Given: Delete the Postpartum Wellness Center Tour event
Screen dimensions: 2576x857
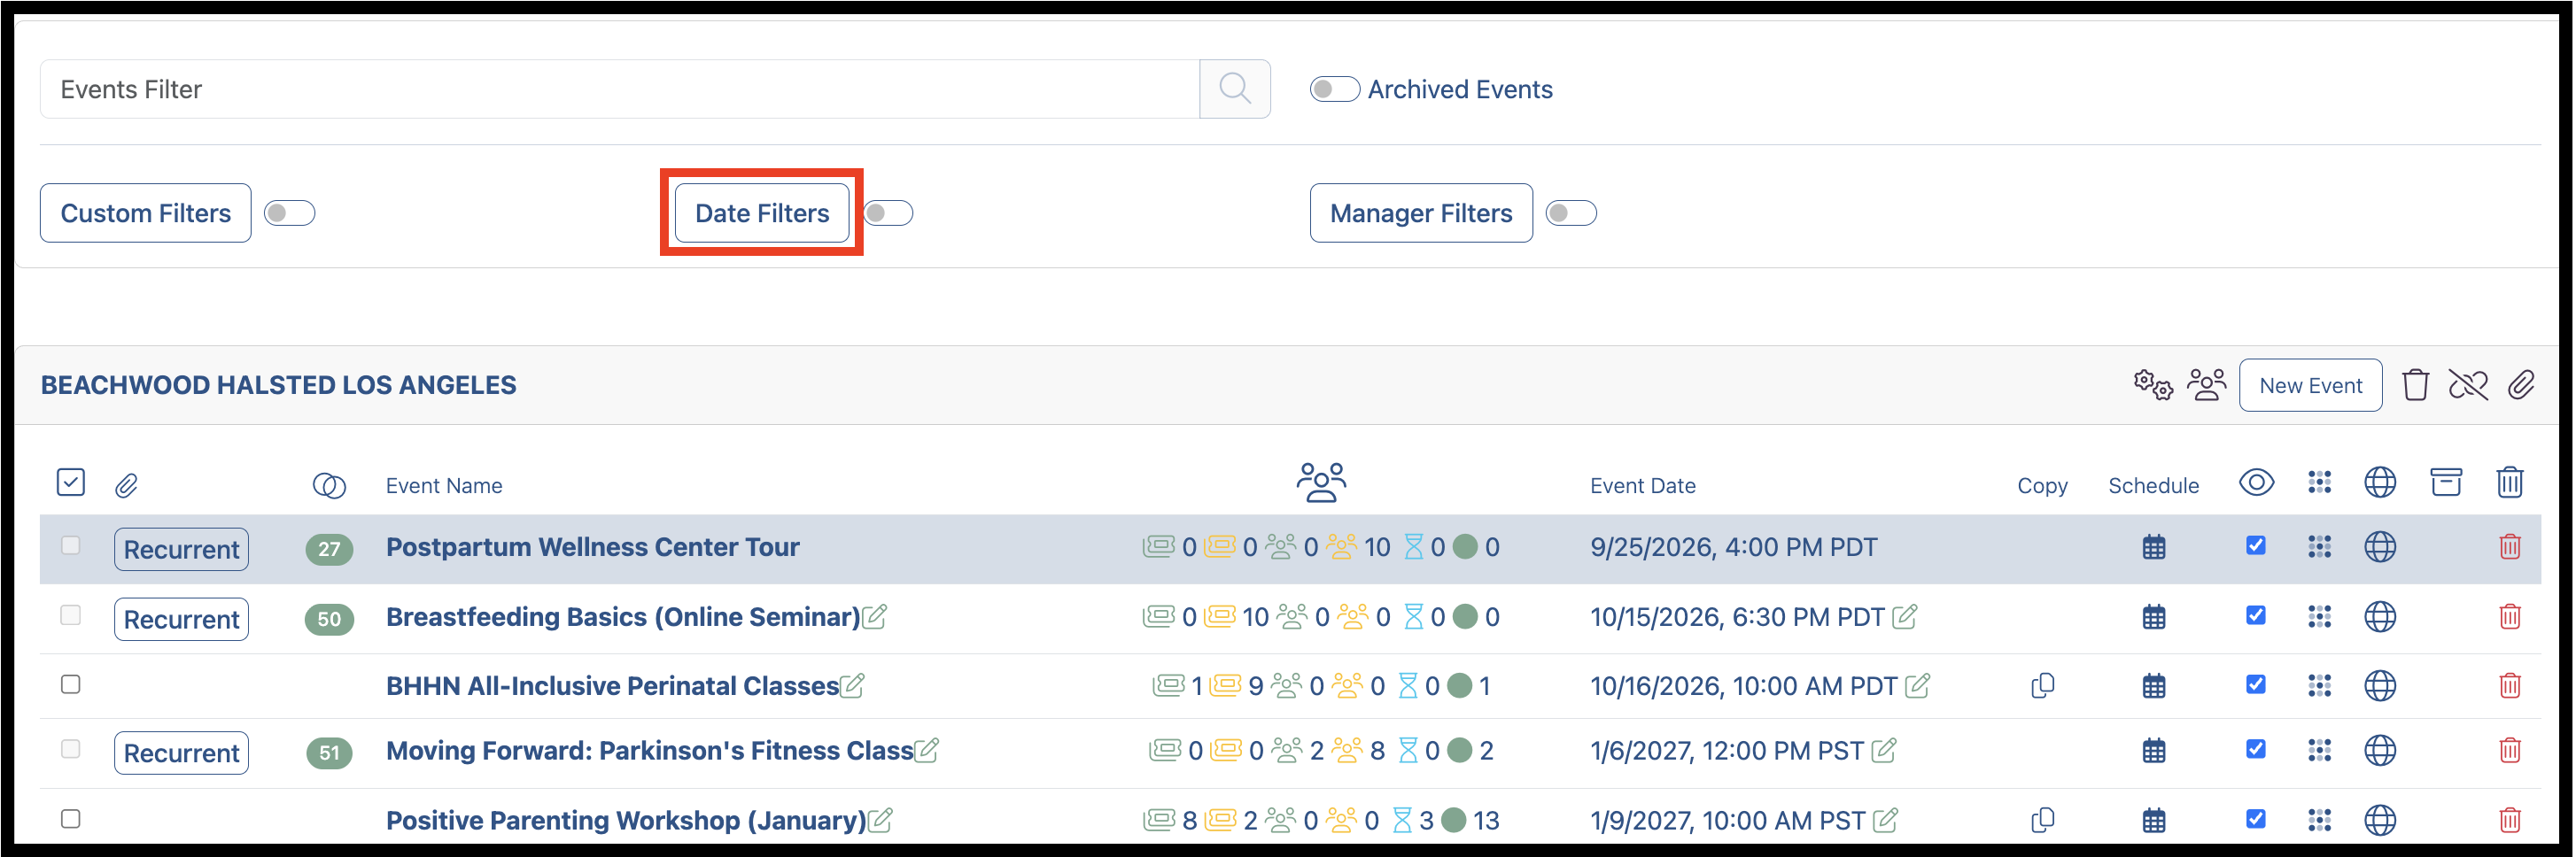Looking at the screenshot, I should (2509, 548).
